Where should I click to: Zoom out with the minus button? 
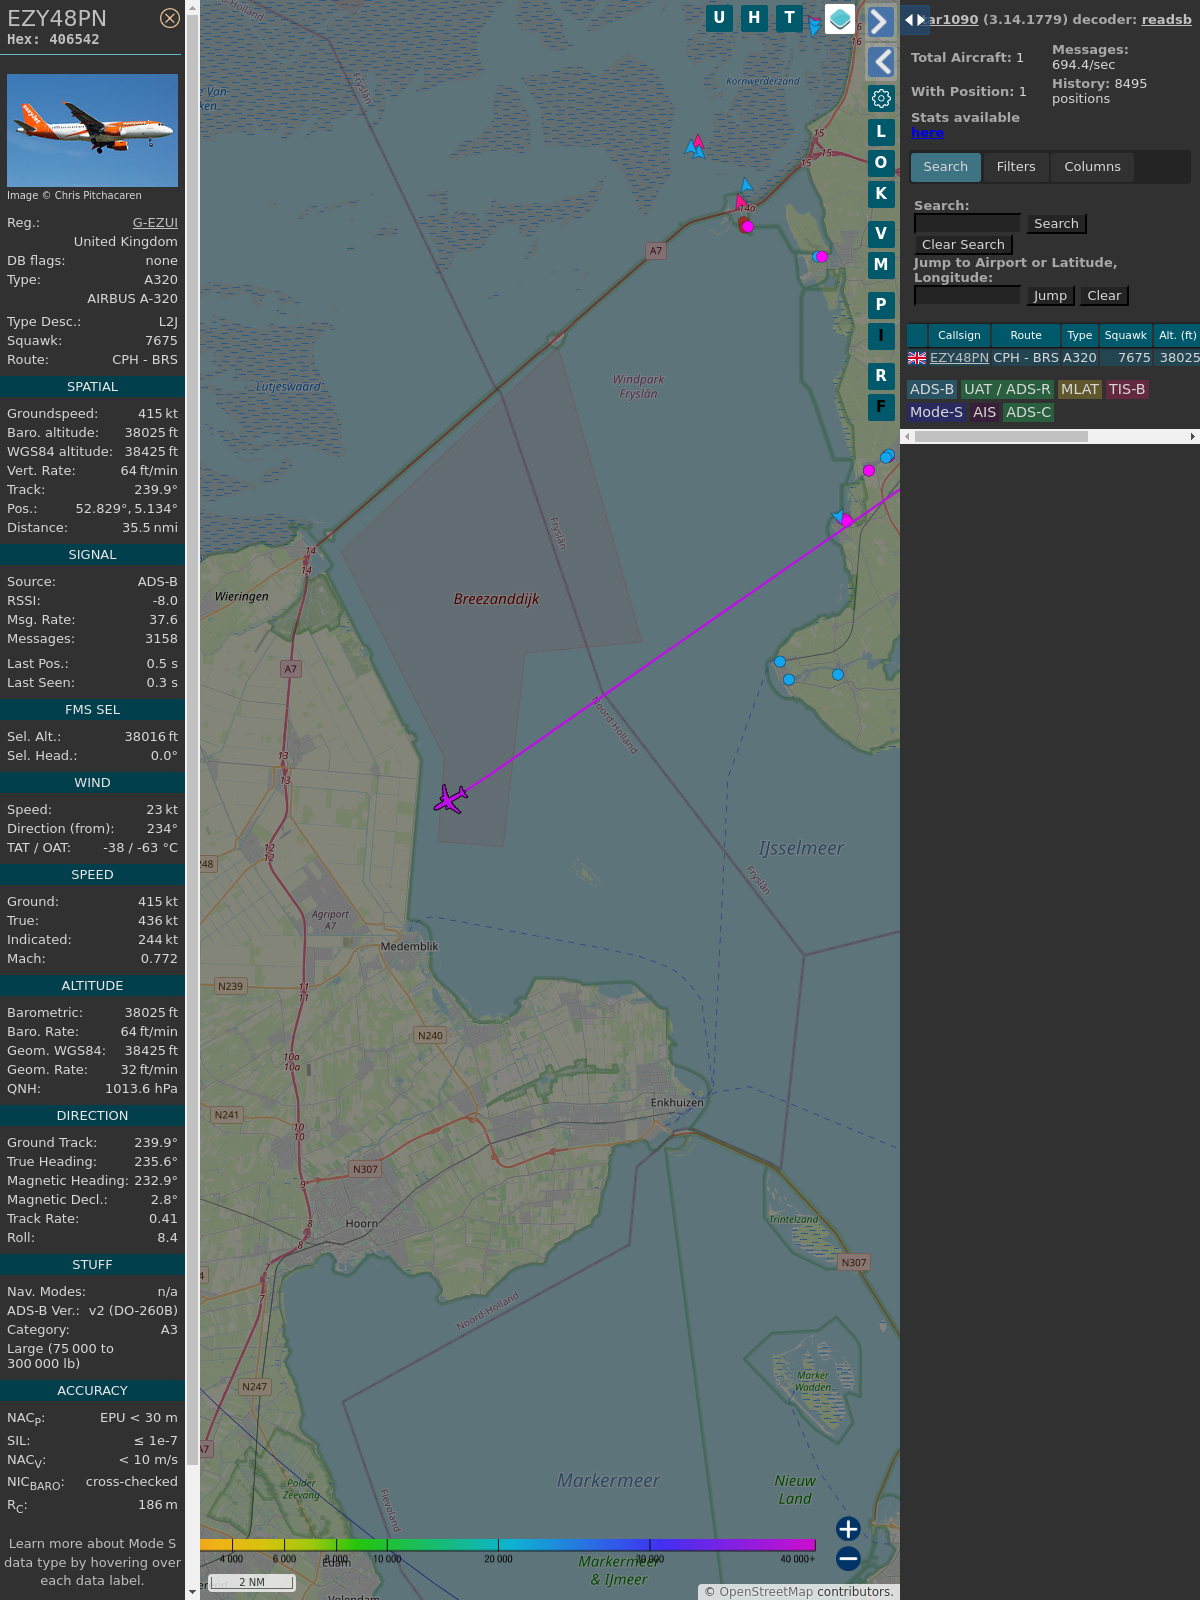(848, 1558)
